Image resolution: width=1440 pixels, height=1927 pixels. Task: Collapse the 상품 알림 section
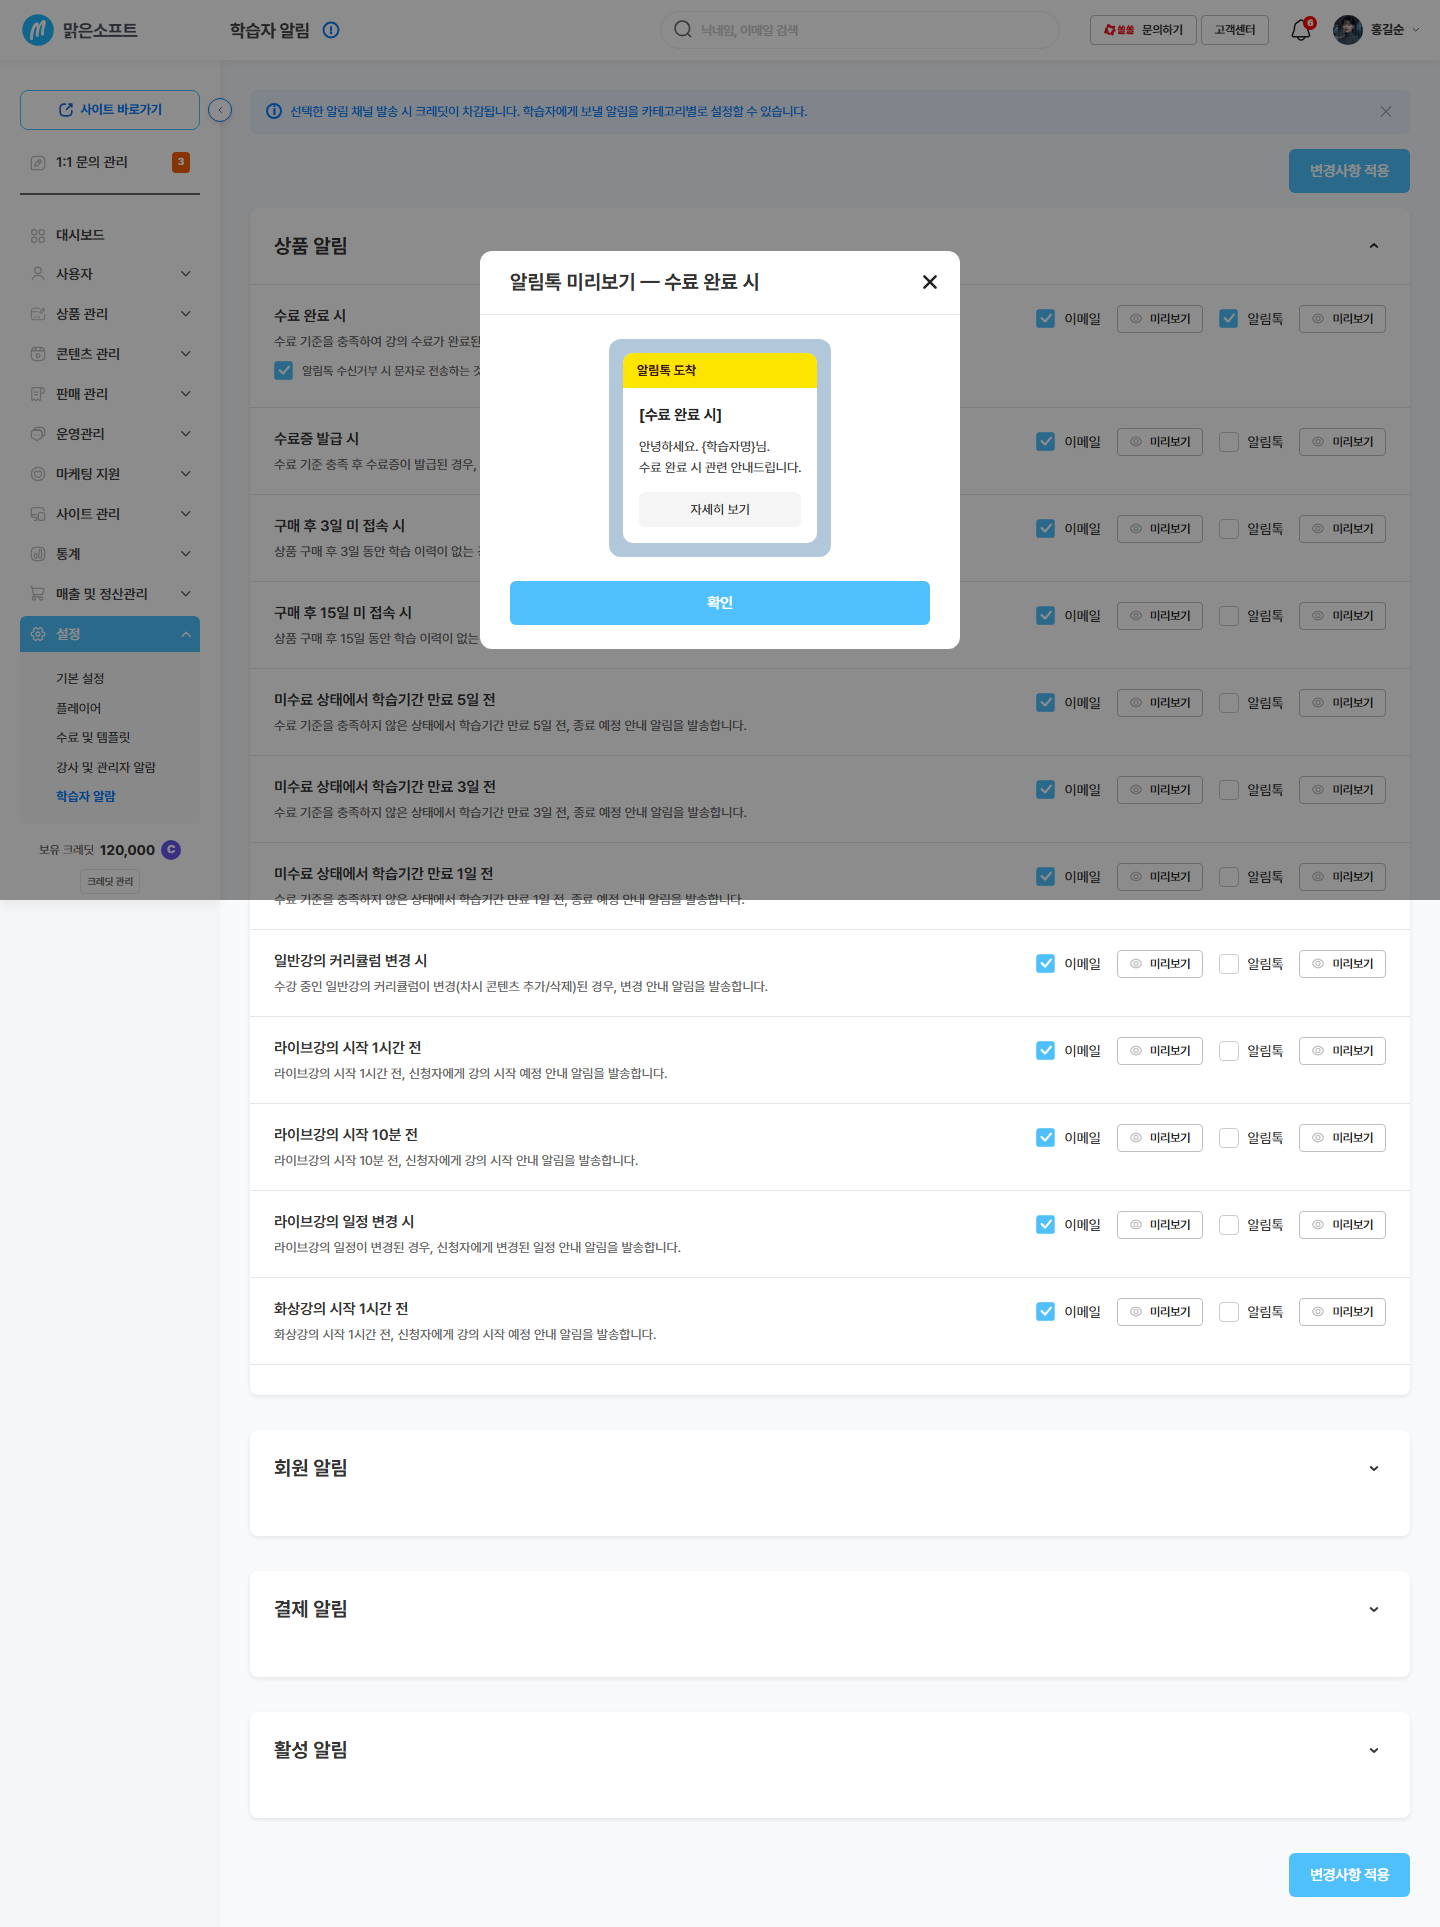coord(1374,246)
